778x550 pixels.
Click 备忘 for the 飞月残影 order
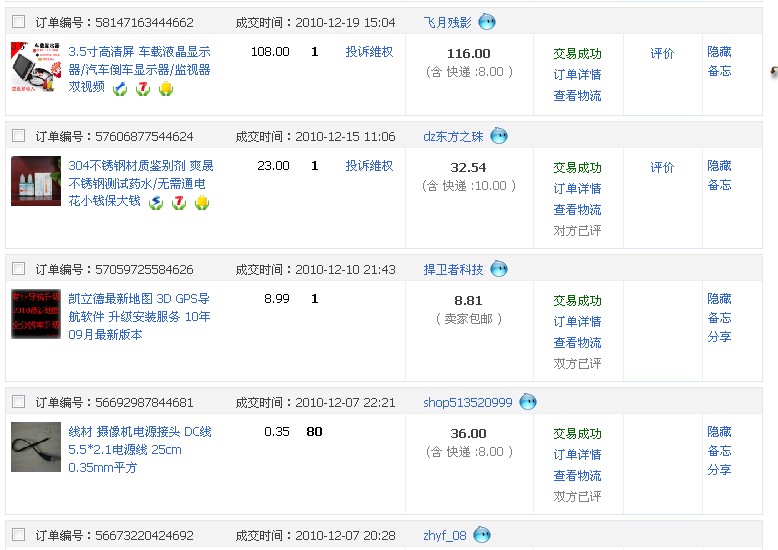click(719, 70)
